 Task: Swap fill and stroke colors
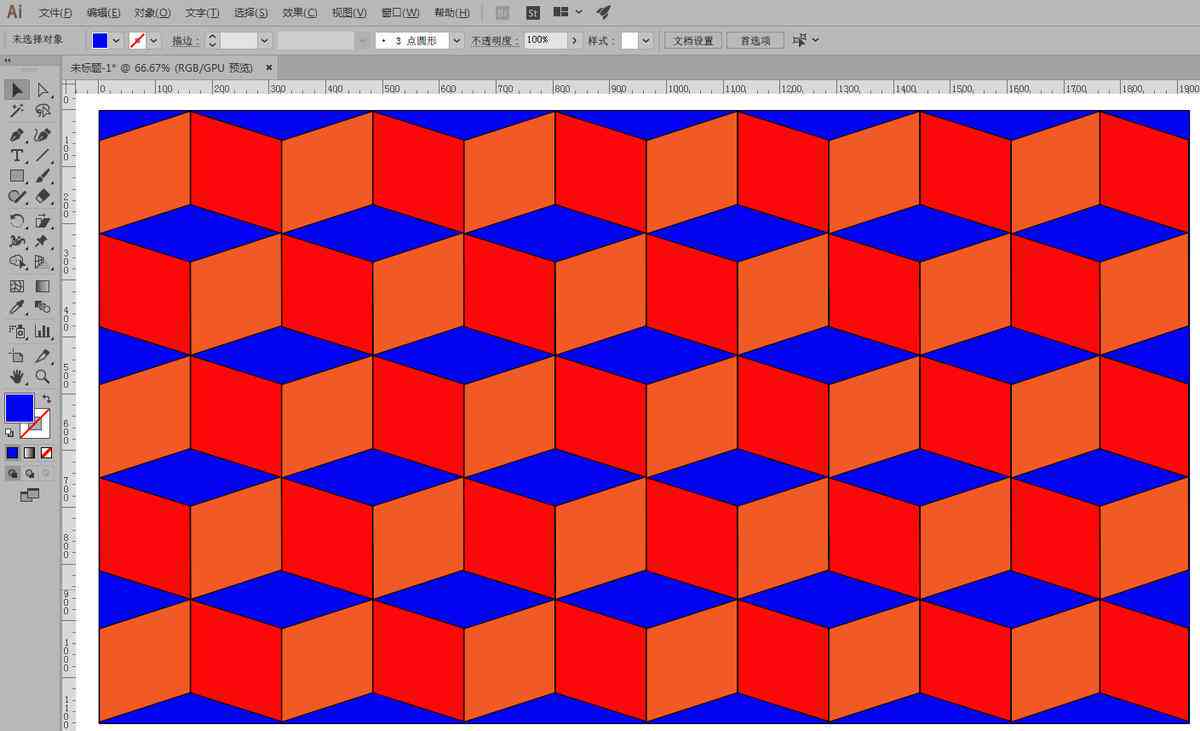point(46,399)
